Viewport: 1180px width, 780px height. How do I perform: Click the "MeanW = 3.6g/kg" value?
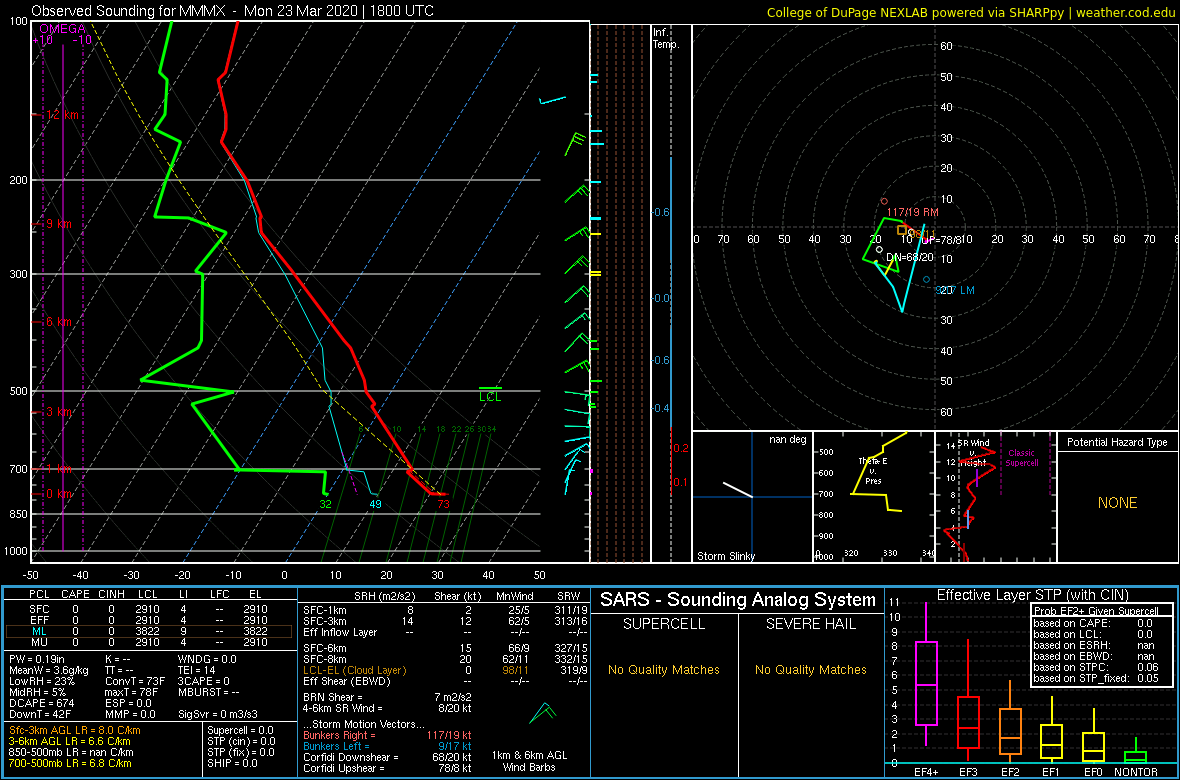tap(47, 672)
